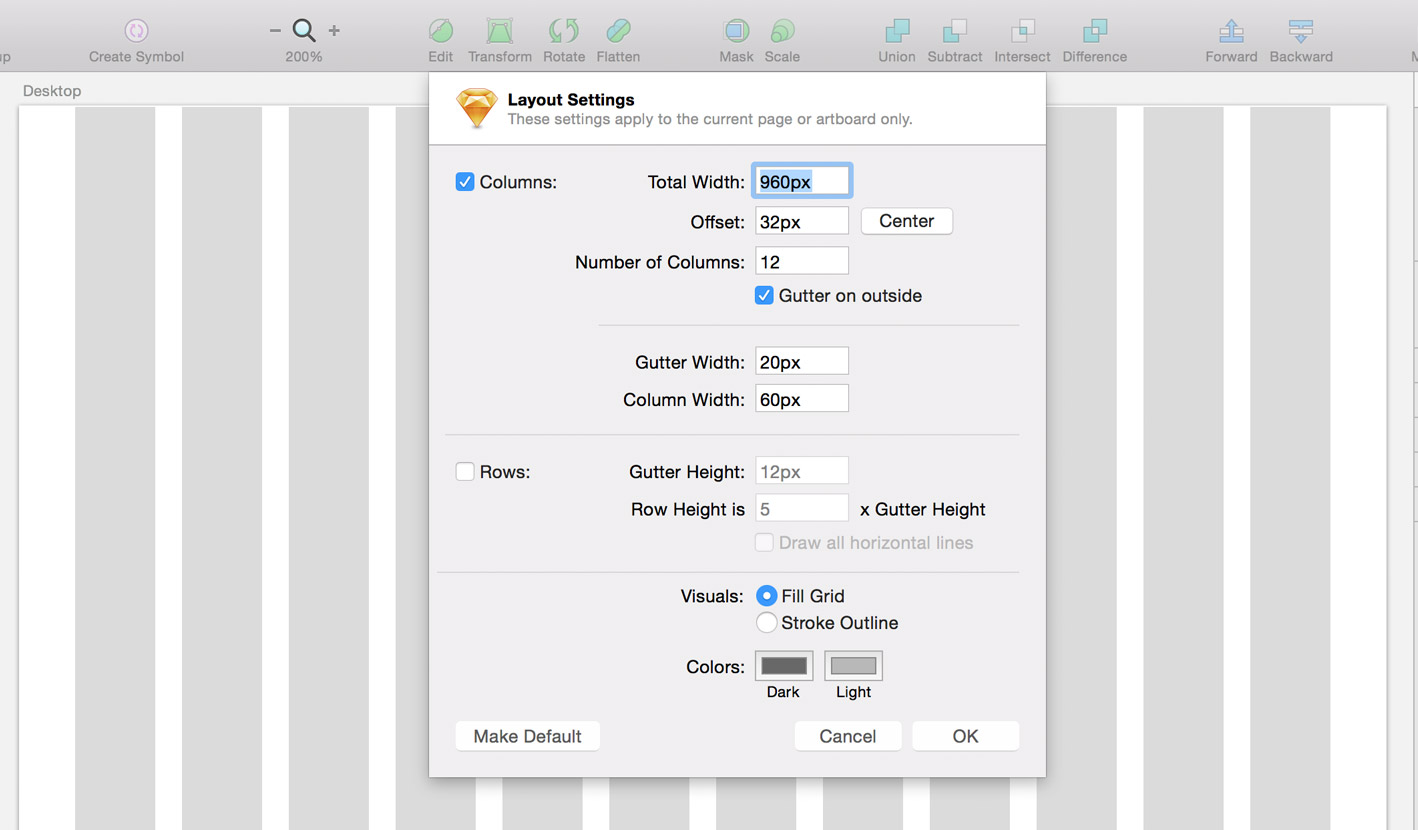1418x830 pixels.
Task: Select the Flatten icon
Action: point(617,30)
